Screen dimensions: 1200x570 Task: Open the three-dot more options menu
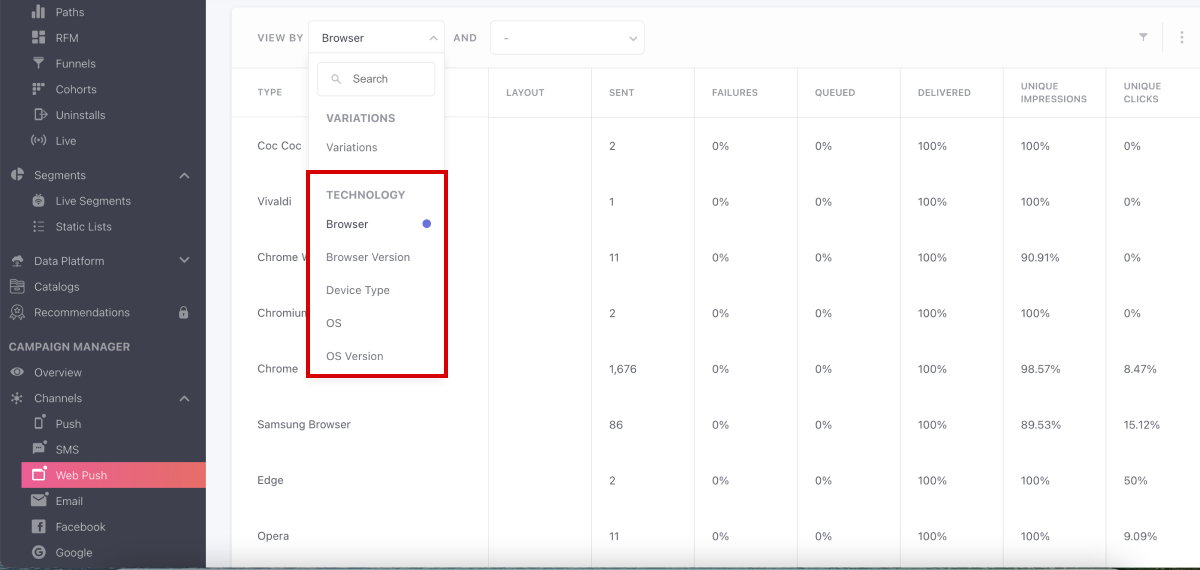point(1181,37)
